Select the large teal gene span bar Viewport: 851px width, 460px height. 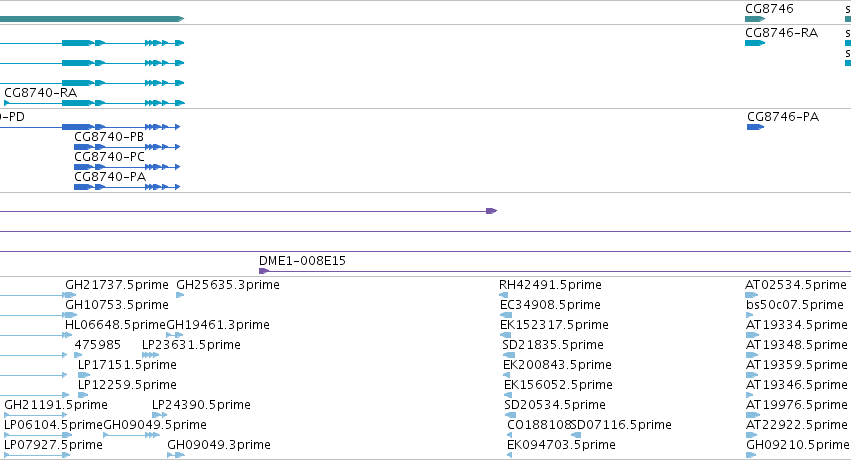click(92, 19)
